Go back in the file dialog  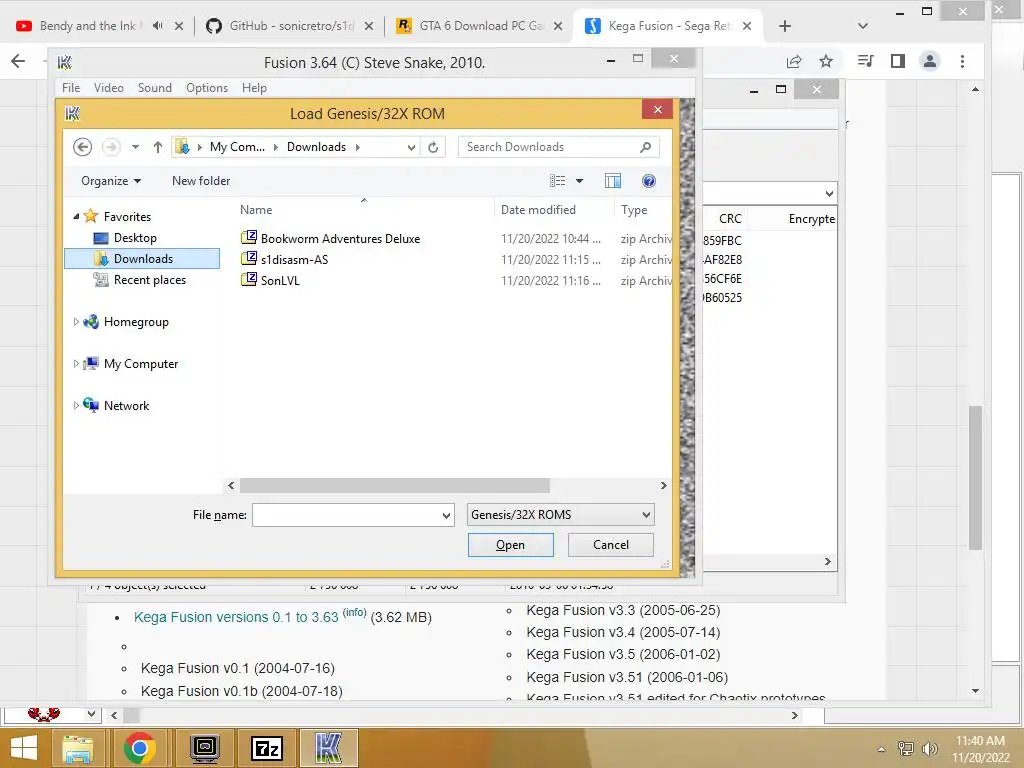(x=82, y=147)
